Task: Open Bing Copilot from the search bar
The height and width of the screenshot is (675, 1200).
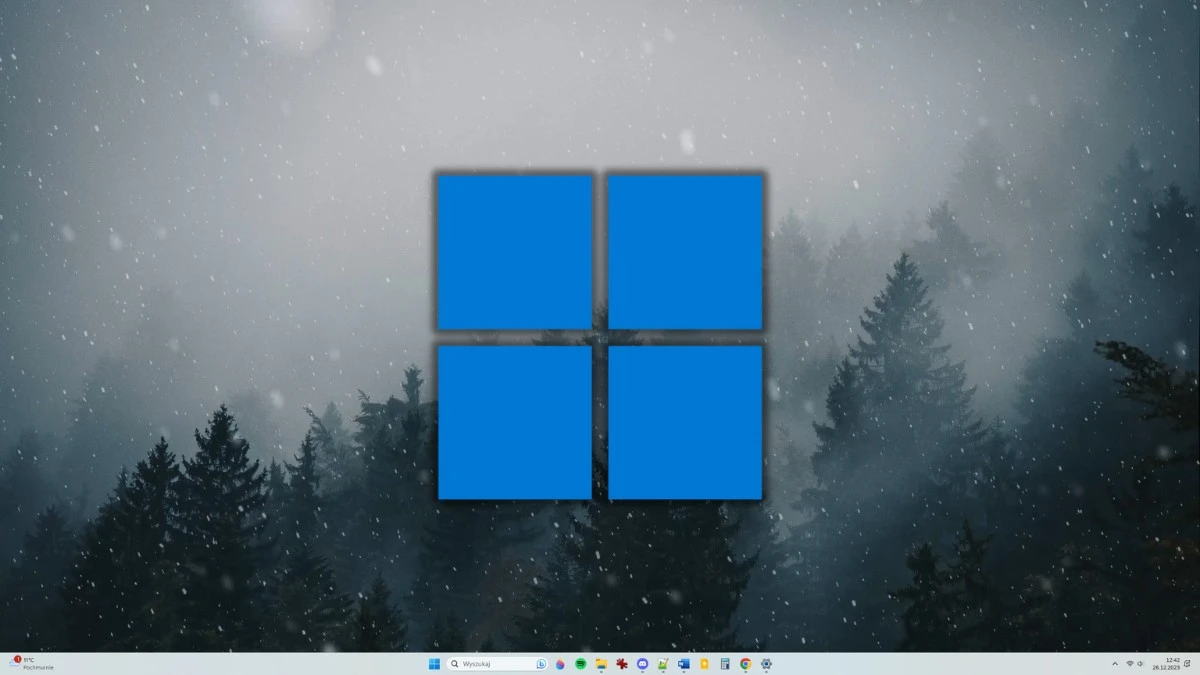Action: click(540, 663)
